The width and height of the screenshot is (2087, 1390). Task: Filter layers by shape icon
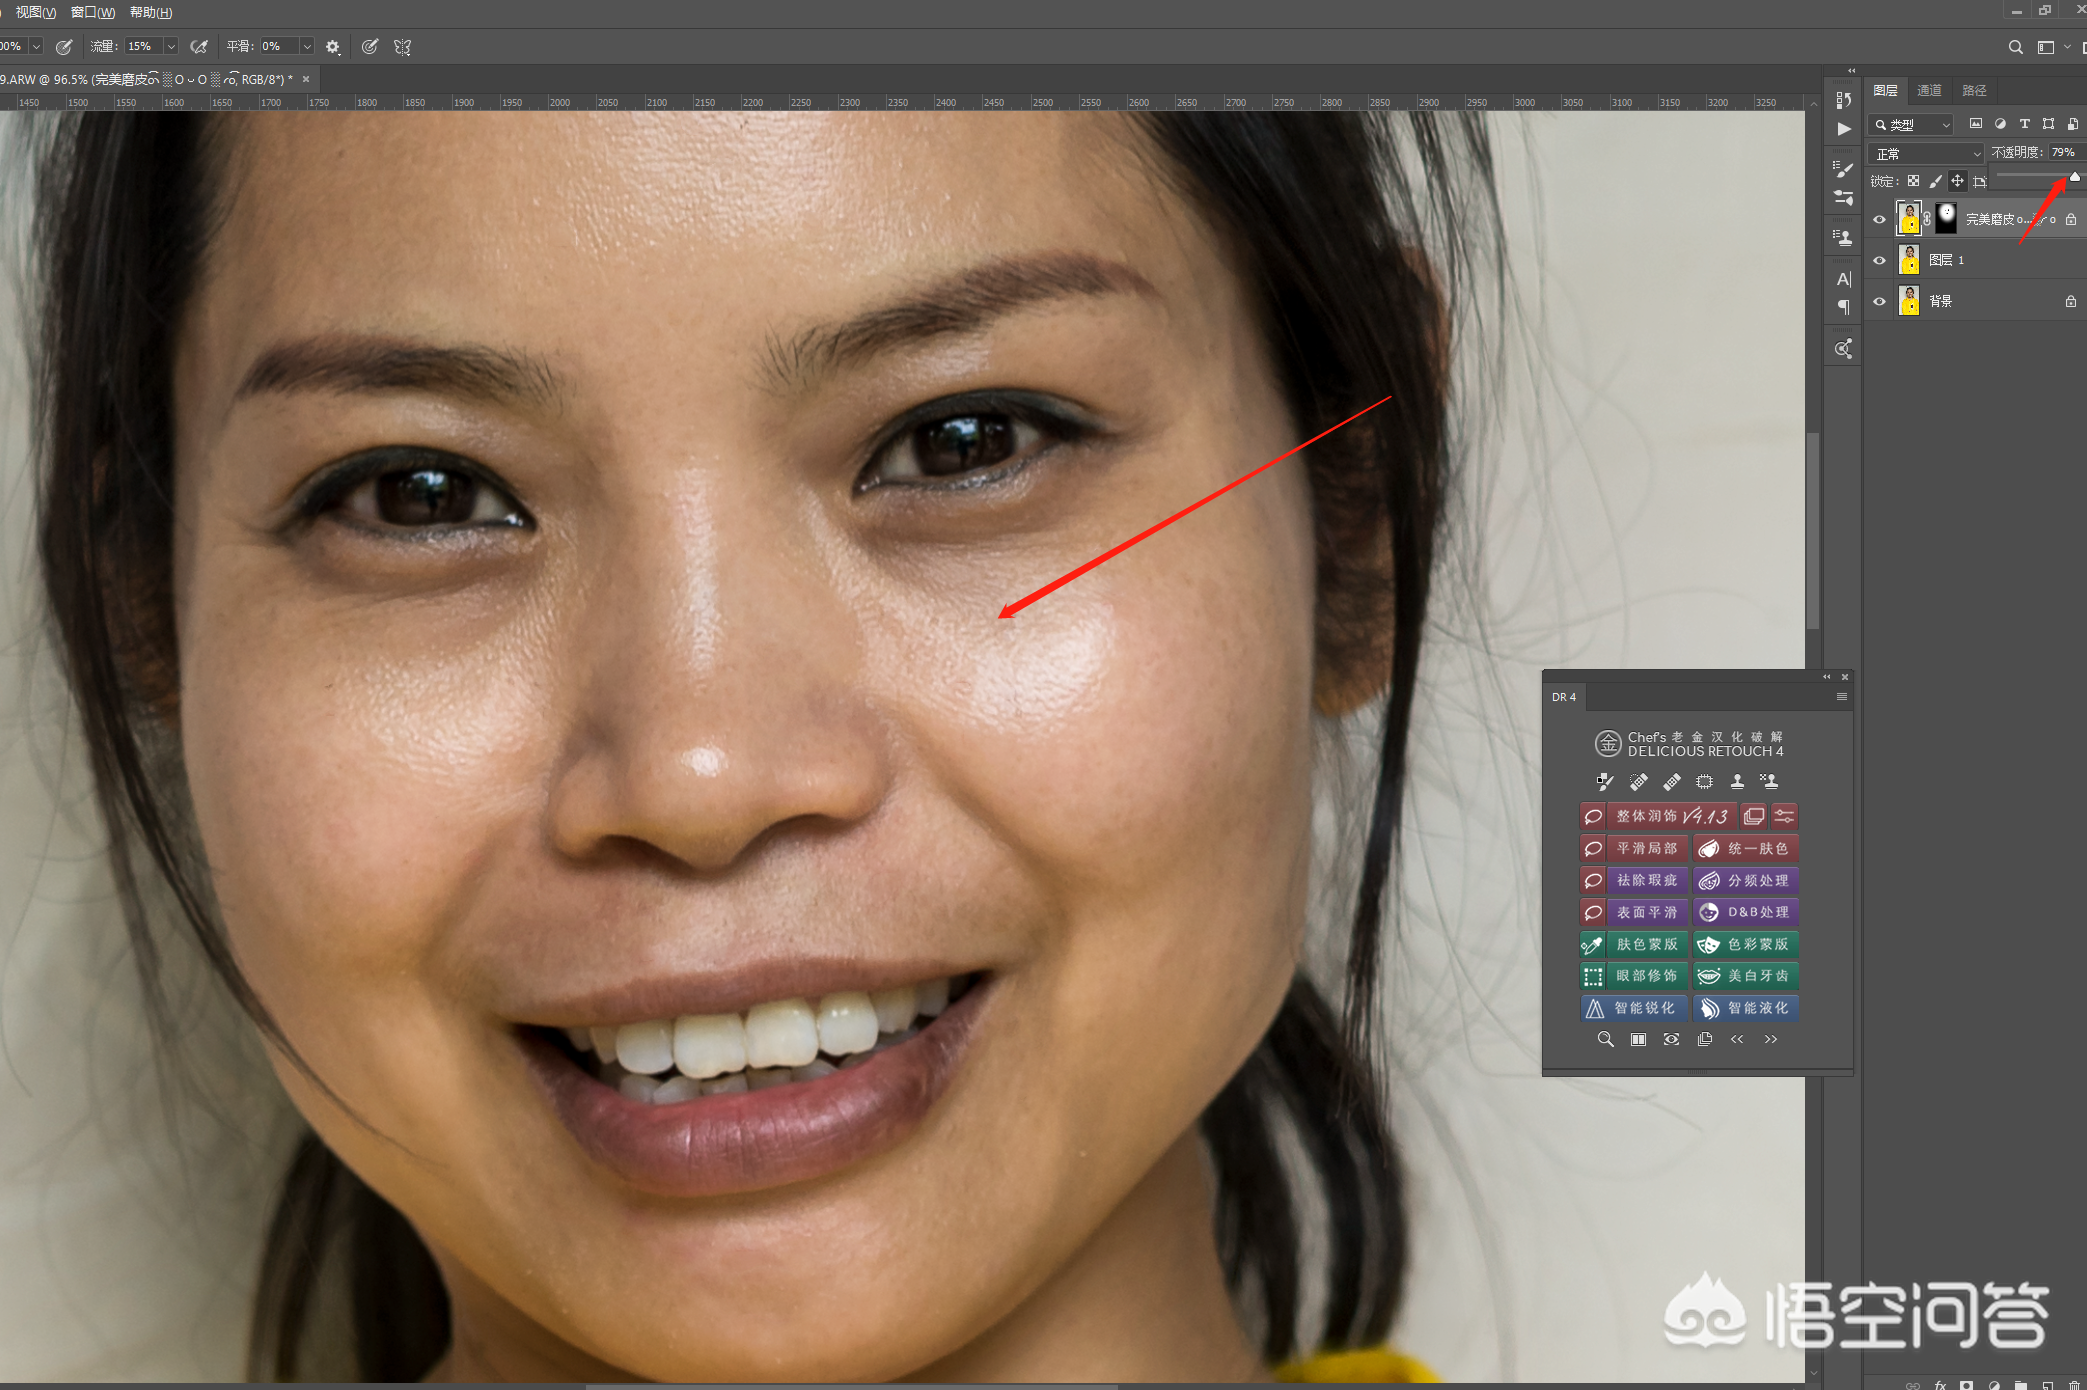click(x=2048, y=124)
